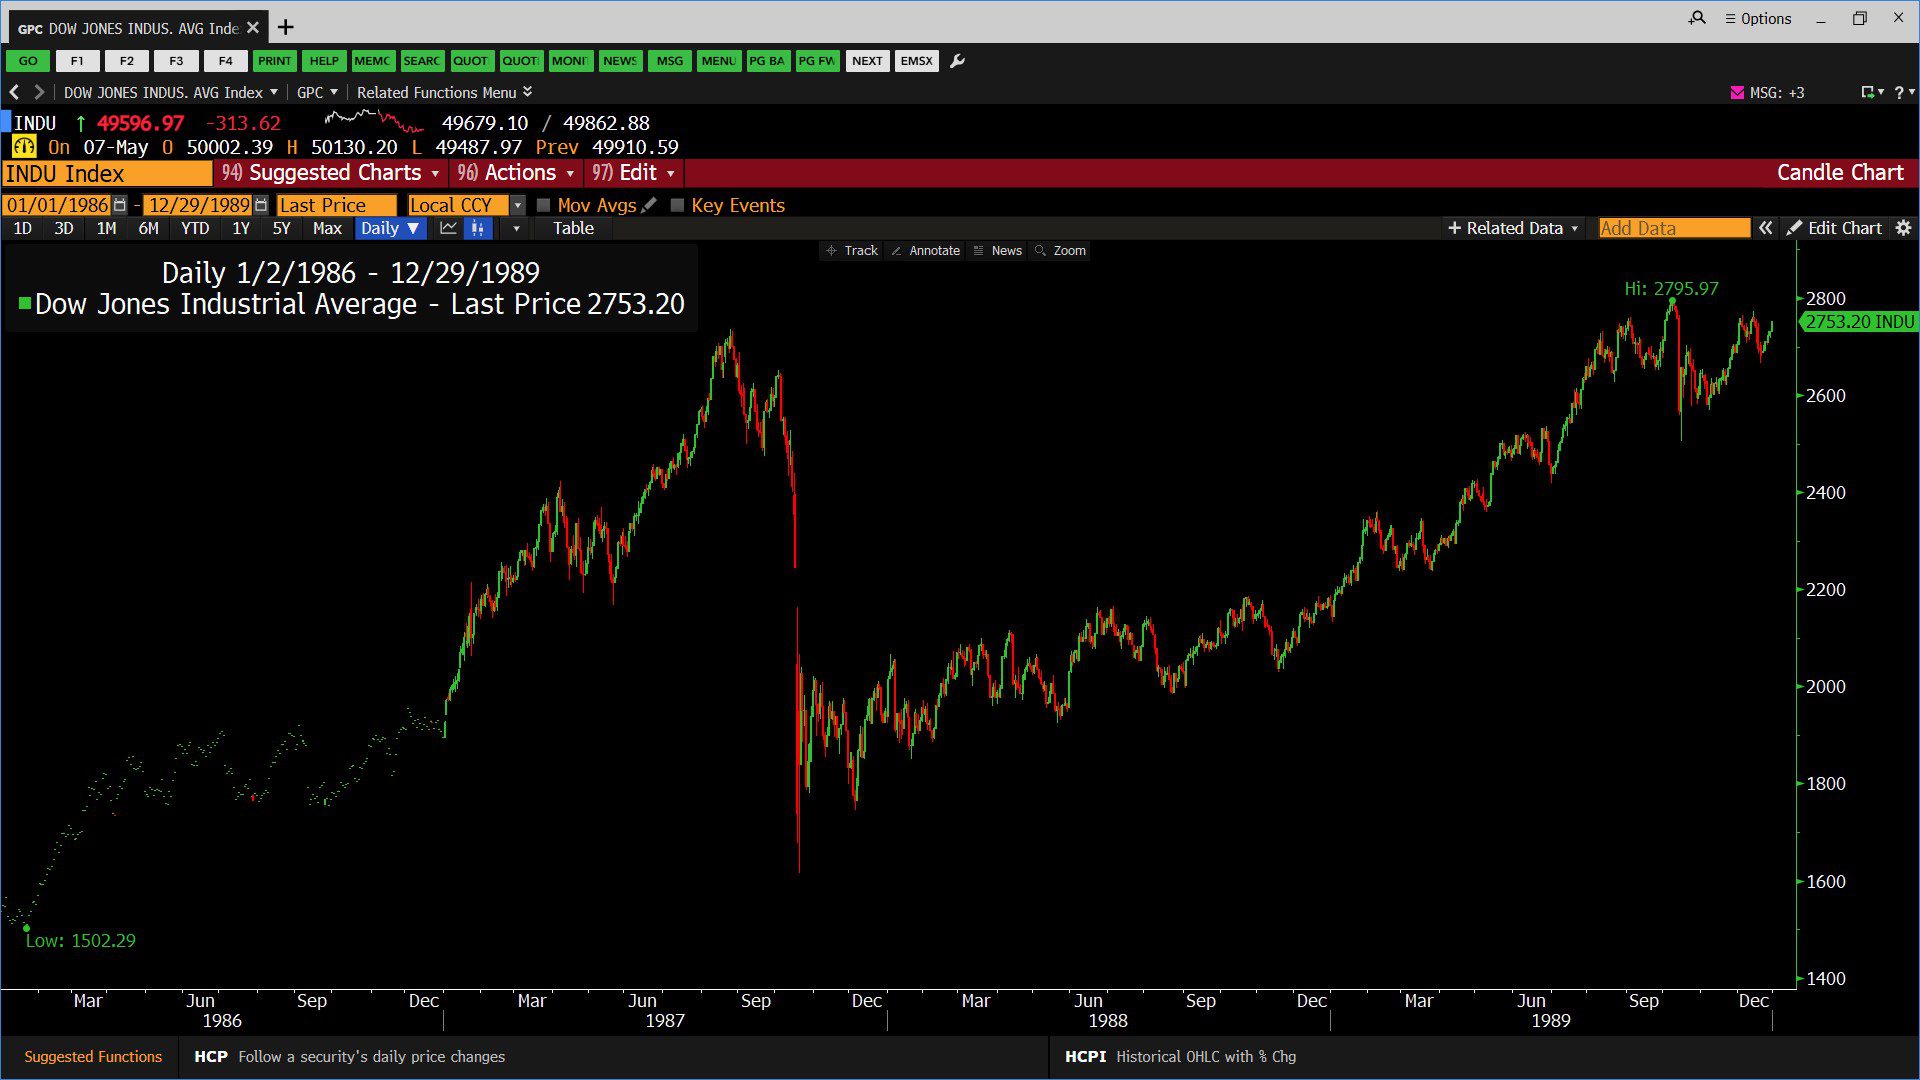Open the chart News tool
The height and width of the screenshot is (1080, 1920).
pos(997,250)
